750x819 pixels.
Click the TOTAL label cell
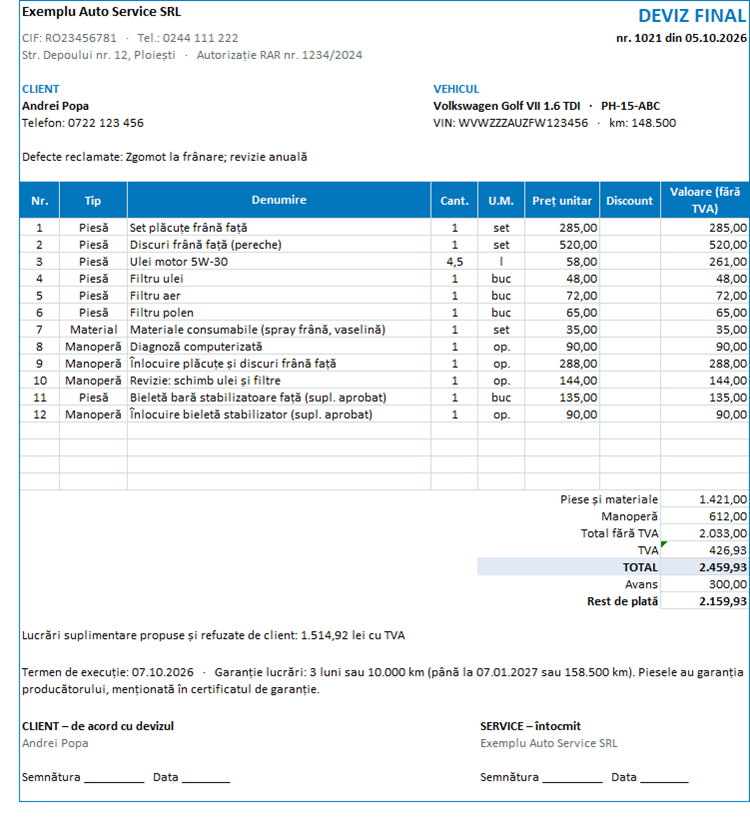(x=569, y=567)
